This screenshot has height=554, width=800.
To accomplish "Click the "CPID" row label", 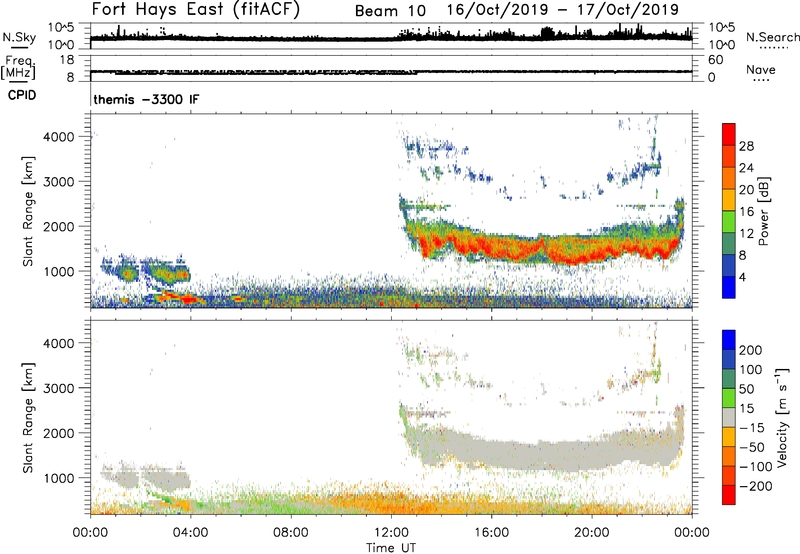I will (x=22, y=95).
